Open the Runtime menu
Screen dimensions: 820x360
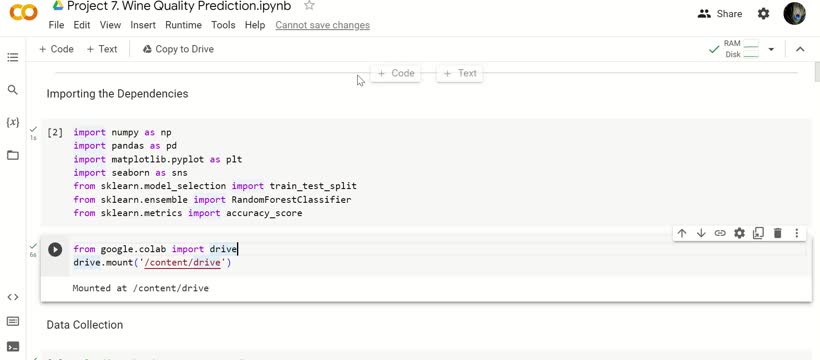tap(183, 25)
